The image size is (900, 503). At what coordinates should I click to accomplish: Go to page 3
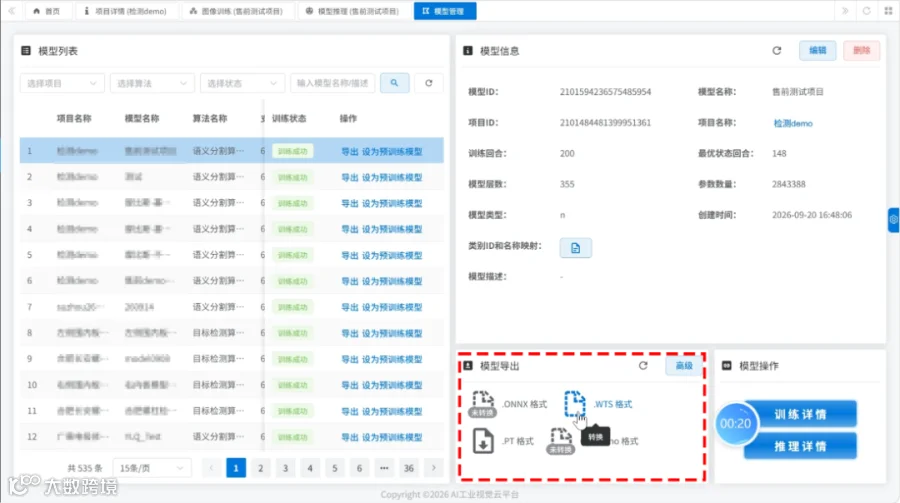coord(285,468)
